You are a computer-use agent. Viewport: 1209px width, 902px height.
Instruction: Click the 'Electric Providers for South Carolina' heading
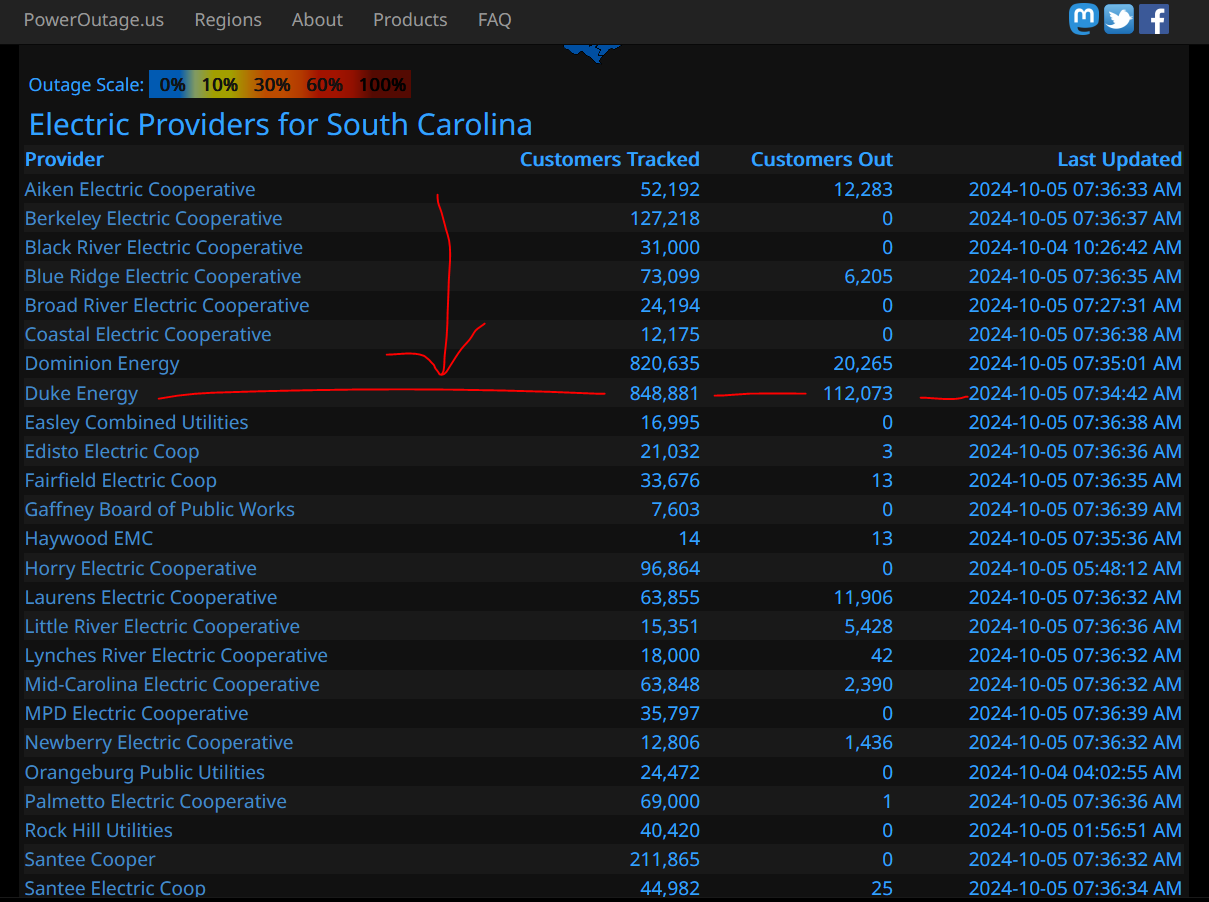click(281, 124)
